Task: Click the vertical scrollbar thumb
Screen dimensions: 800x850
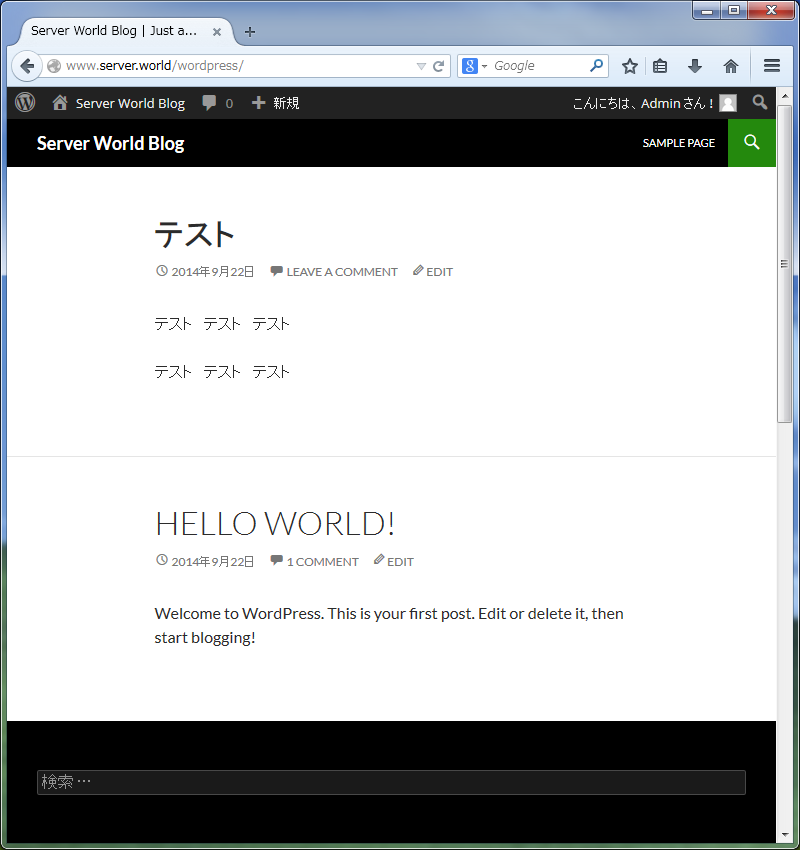Action: (784, 263)
